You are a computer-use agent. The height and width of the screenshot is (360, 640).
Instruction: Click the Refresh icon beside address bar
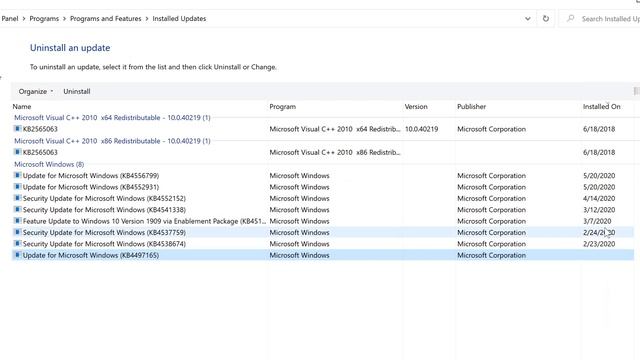546,18
